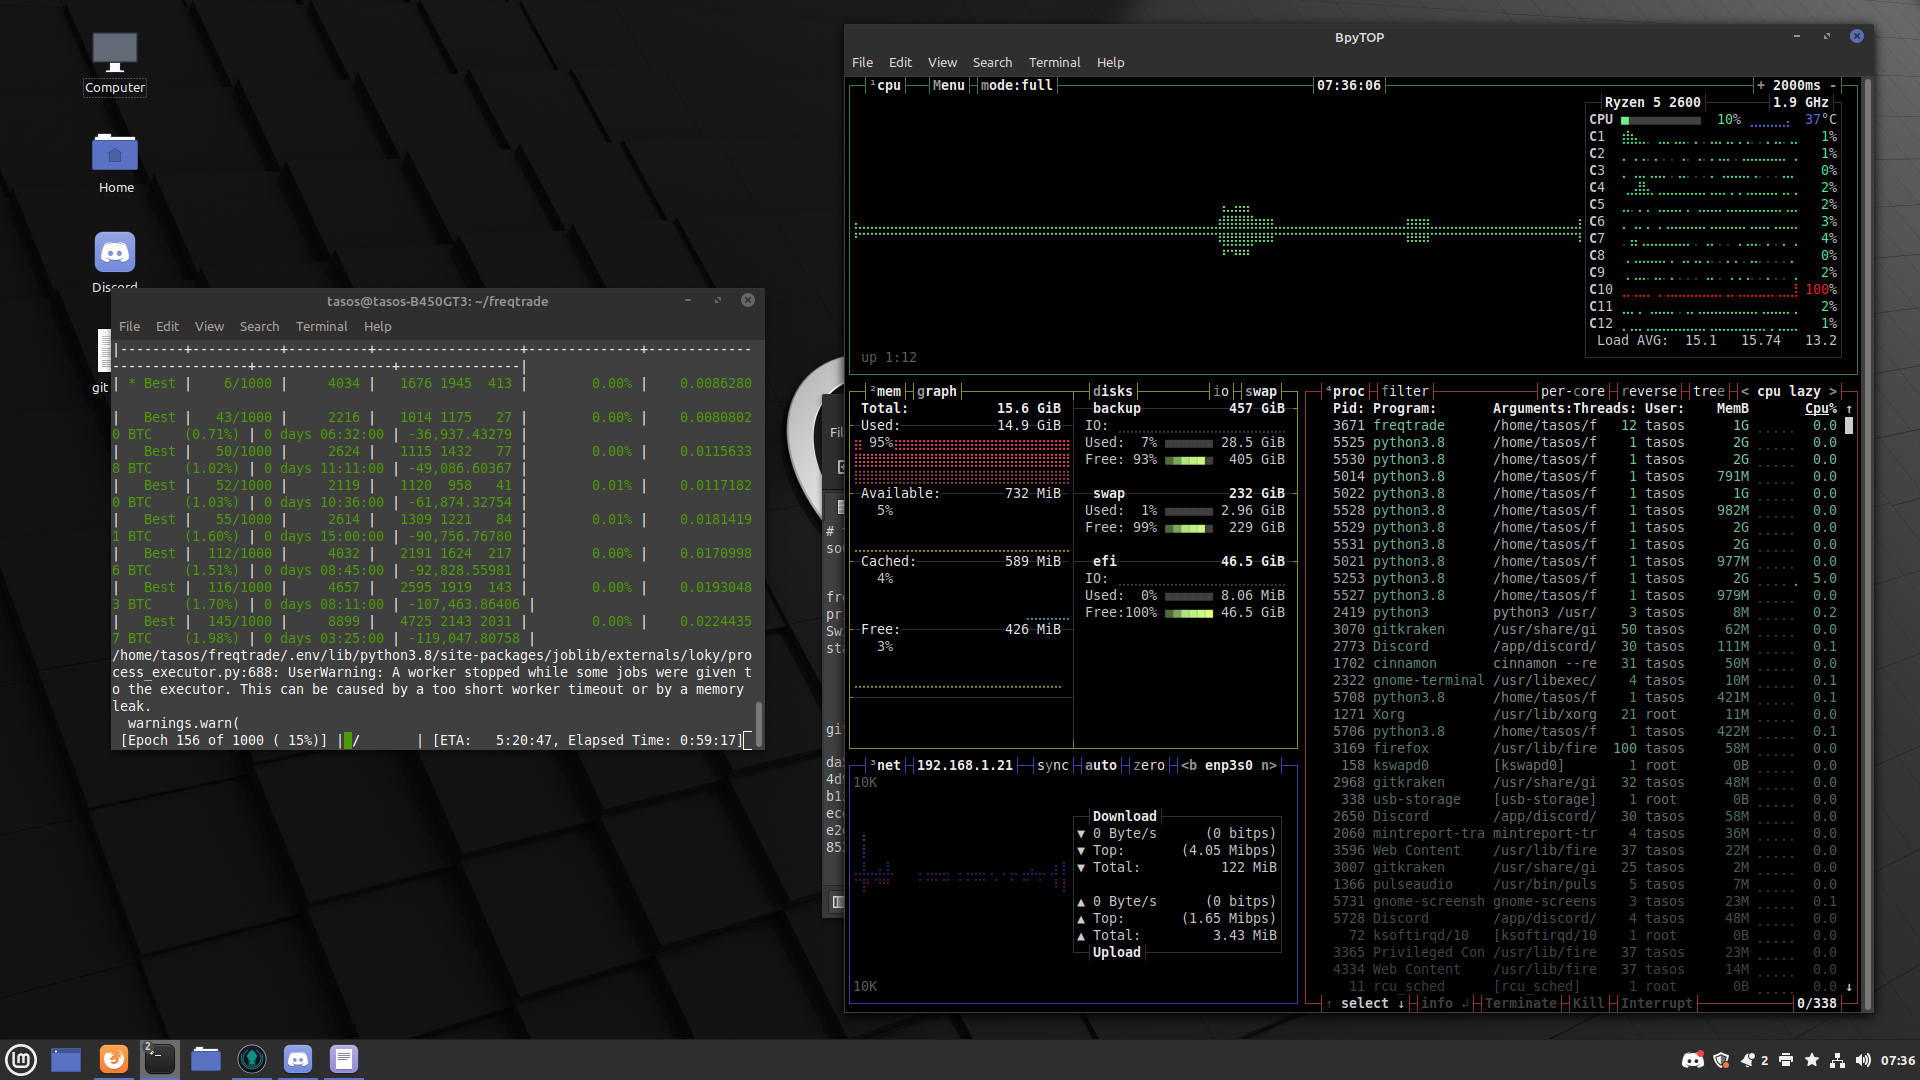The height and width of the screenshot is (1080, 1920).
Task: Toggle reverse sorting in BpyTOP
Action: [x=1649, y=391]
